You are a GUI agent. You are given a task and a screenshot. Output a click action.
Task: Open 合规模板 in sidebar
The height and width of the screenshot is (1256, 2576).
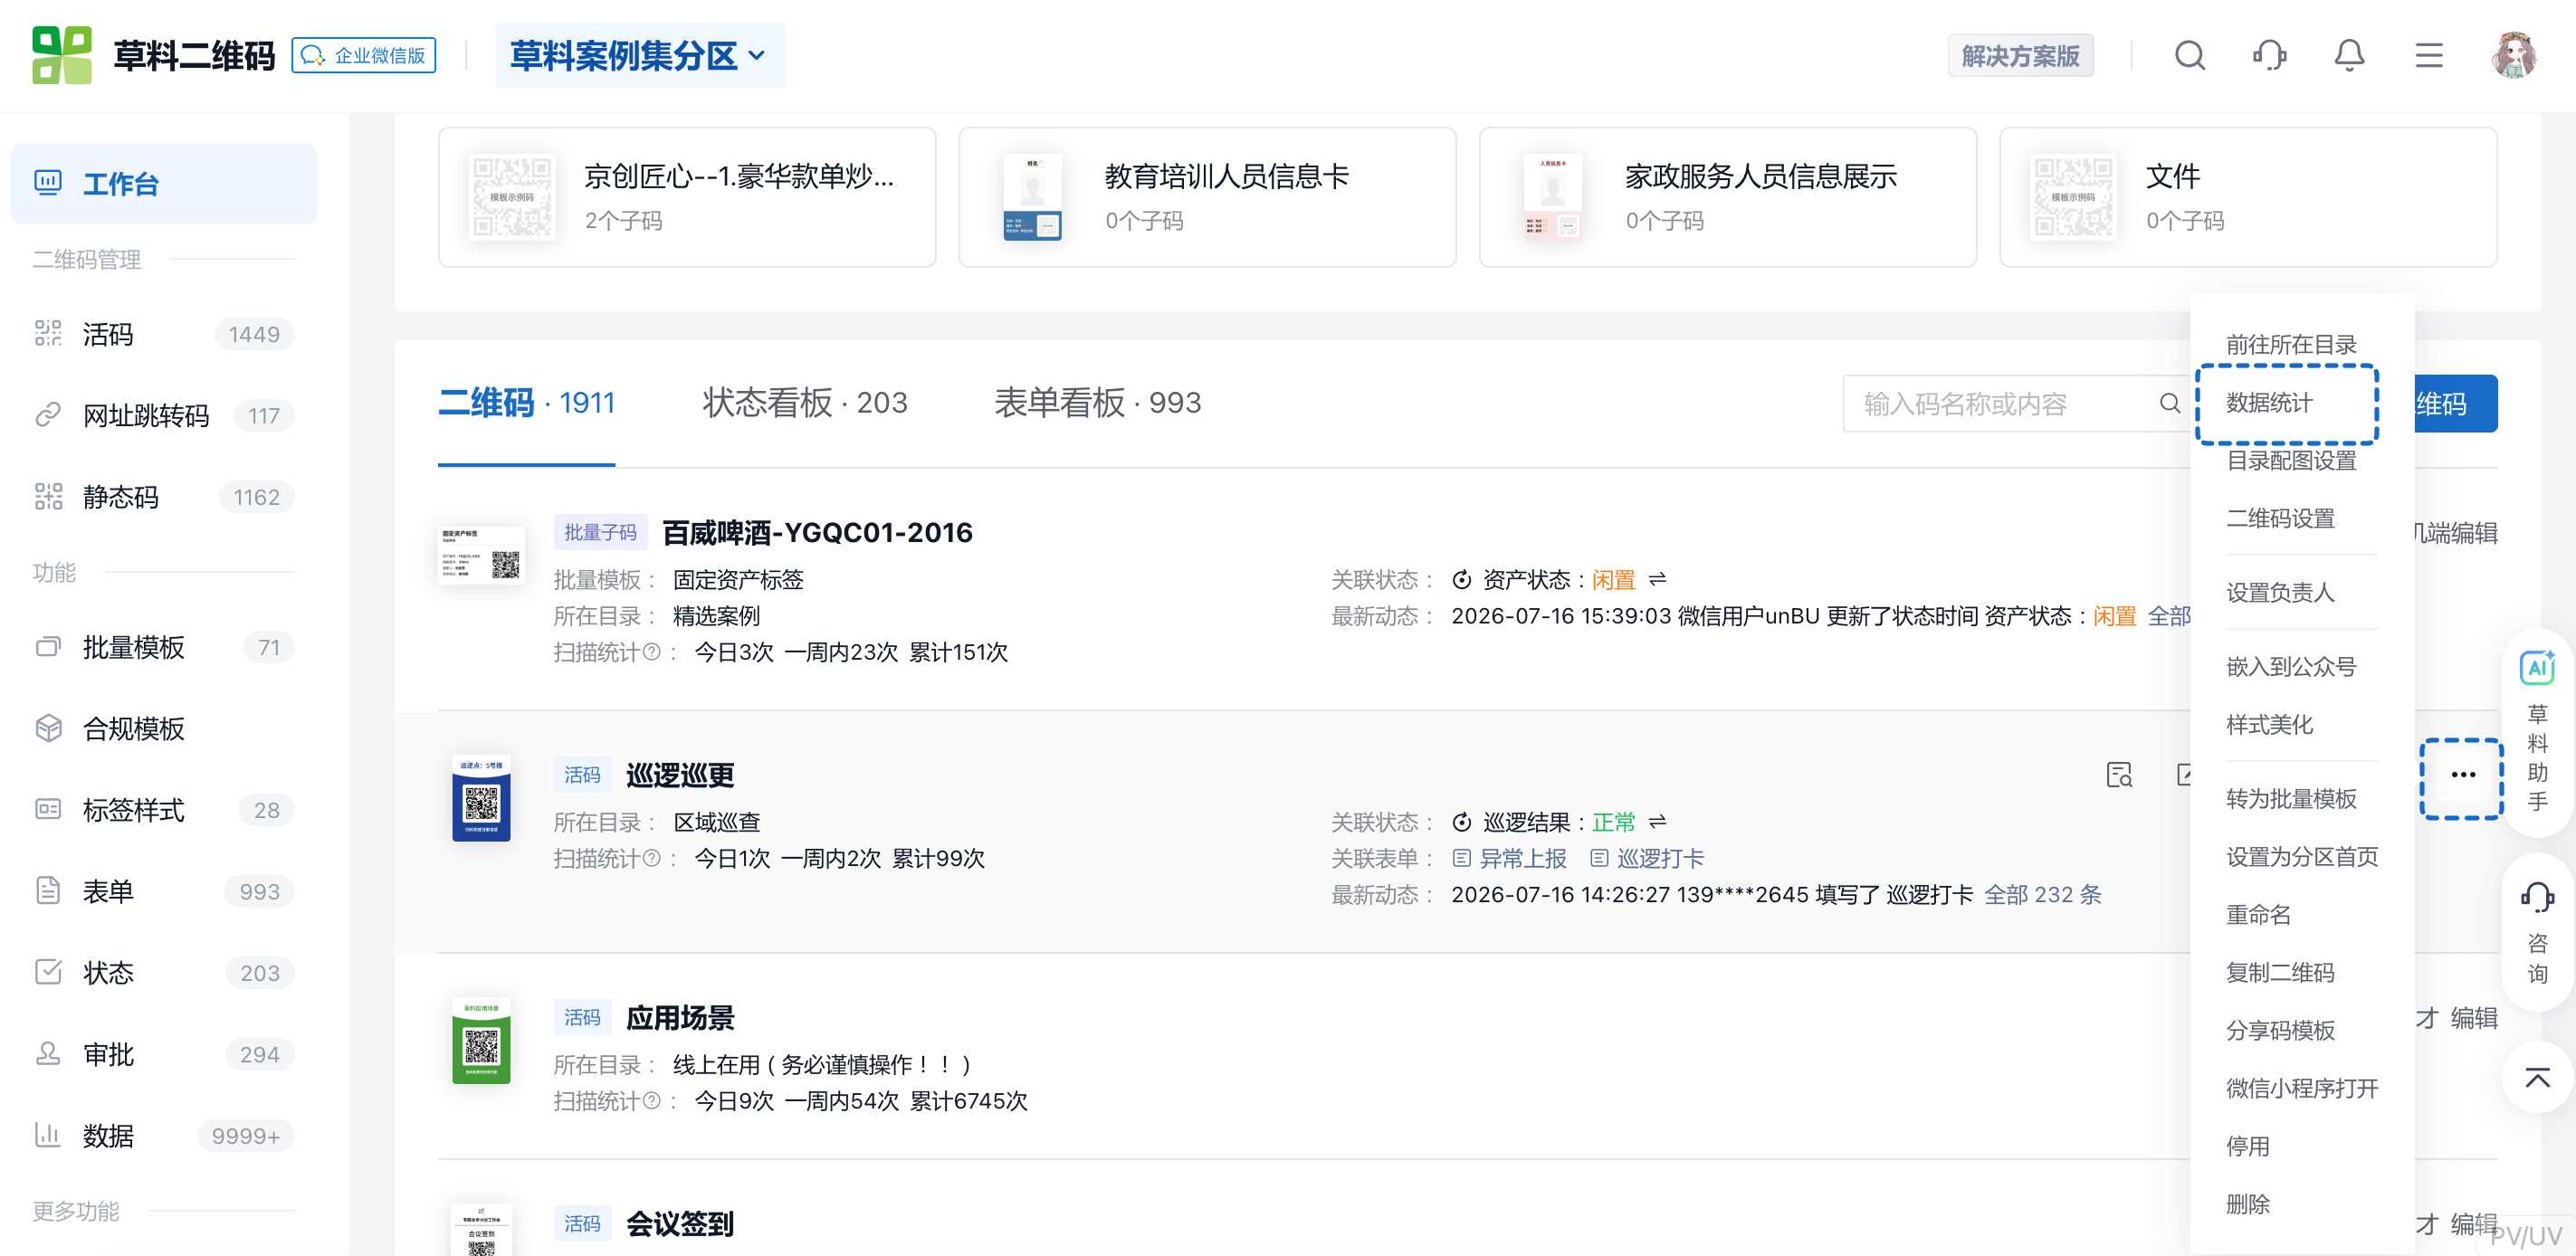coord(164,728)
